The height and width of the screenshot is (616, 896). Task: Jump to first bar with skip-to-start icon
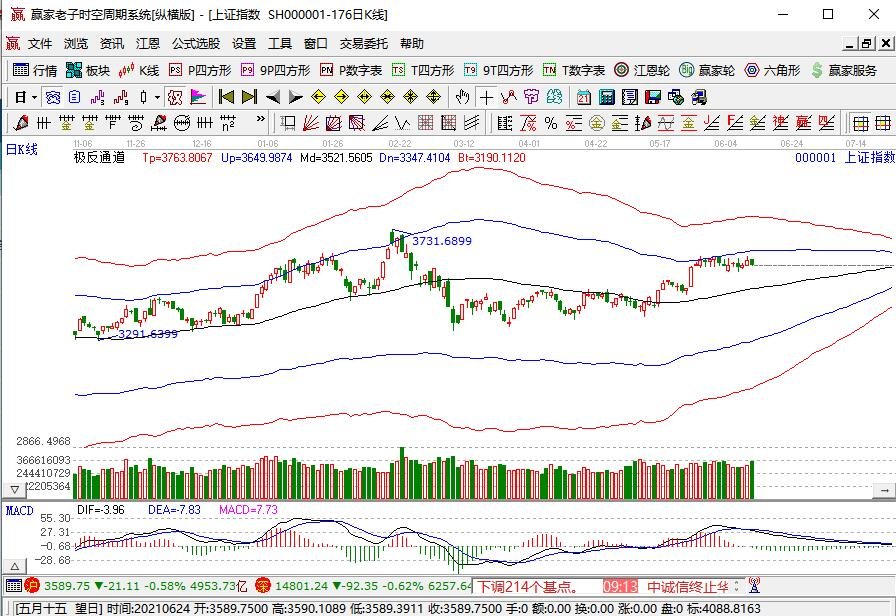(226, 97)
